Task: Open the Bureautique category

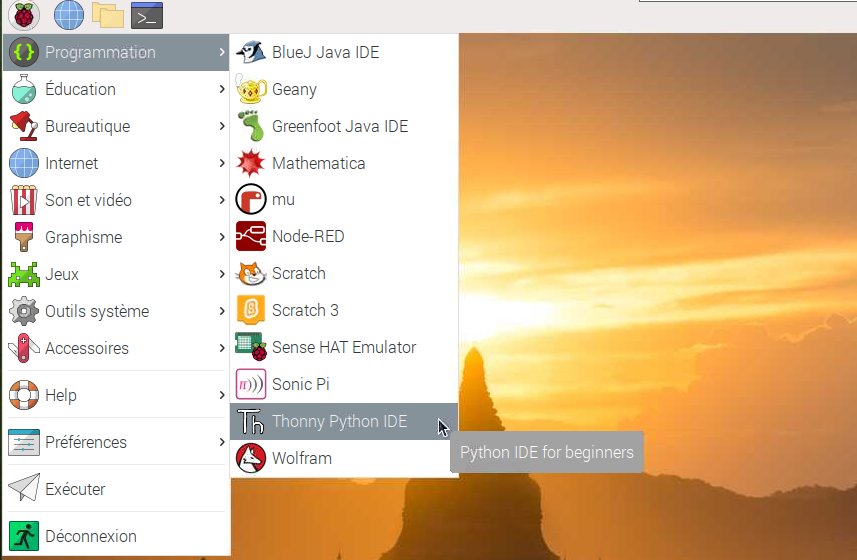Action: 116,126
